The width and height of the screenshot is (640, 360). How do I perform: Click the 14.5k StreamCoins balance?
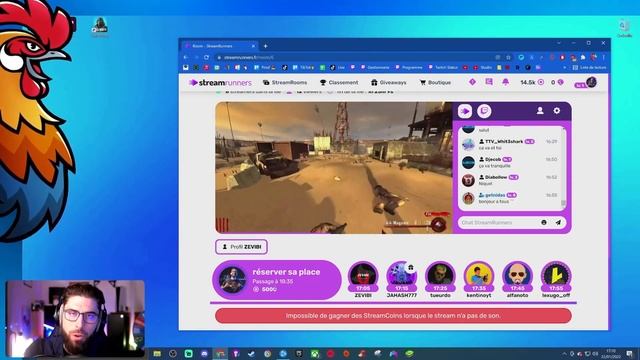click(x=532, y=82)
